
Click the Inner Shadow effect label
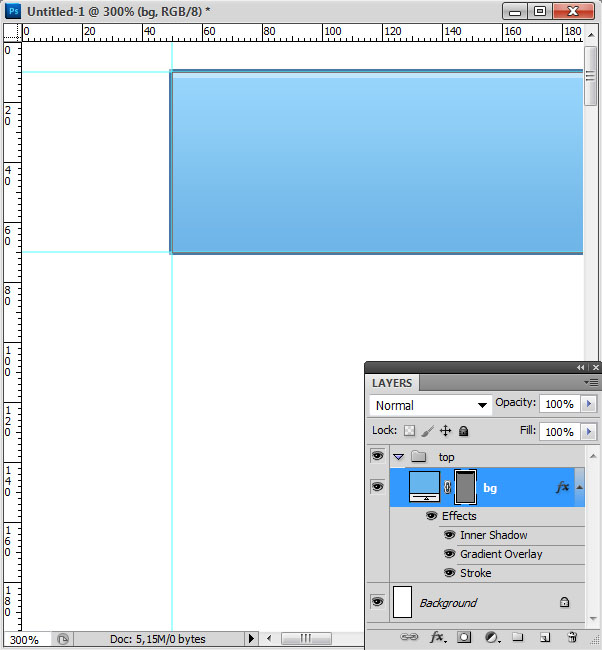pyautogui.click(x=494, y=535)
